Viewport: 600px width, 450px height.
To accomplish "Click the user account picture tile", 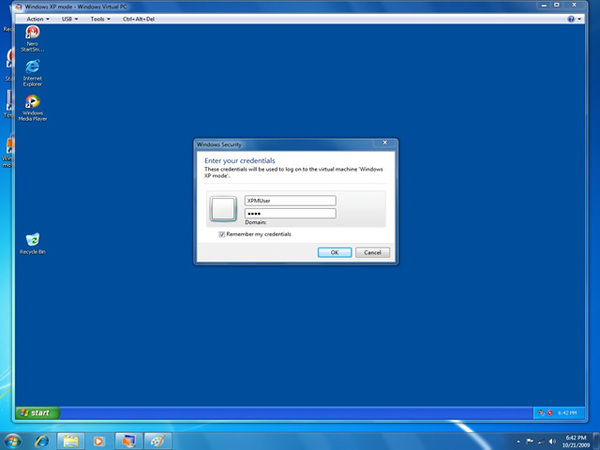I will coord(223,209).
